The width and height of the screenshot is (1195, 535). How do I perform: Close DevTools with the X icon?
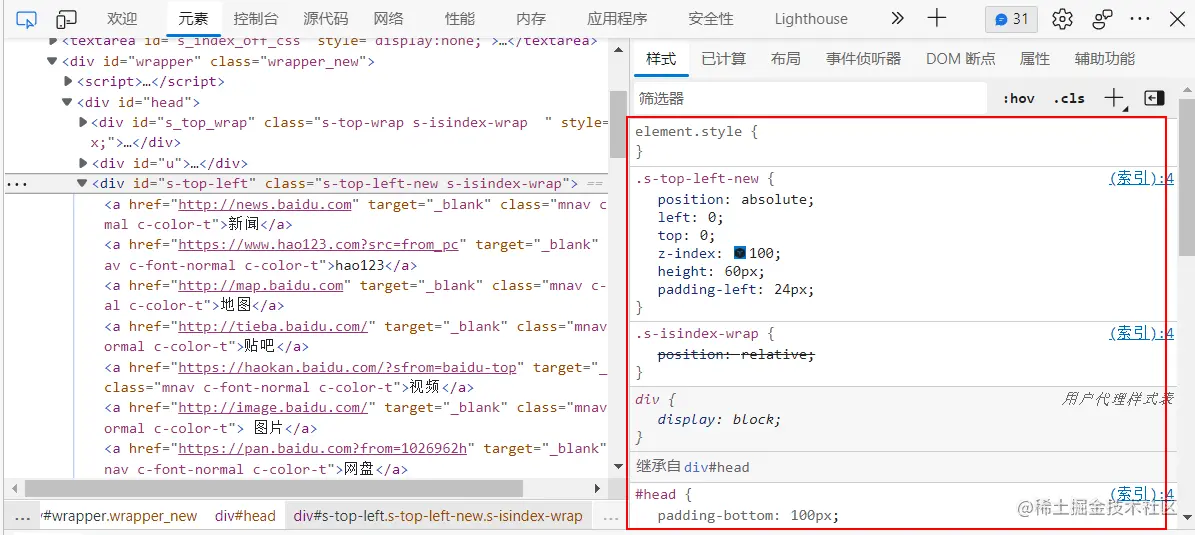[x=1177, y=19]
